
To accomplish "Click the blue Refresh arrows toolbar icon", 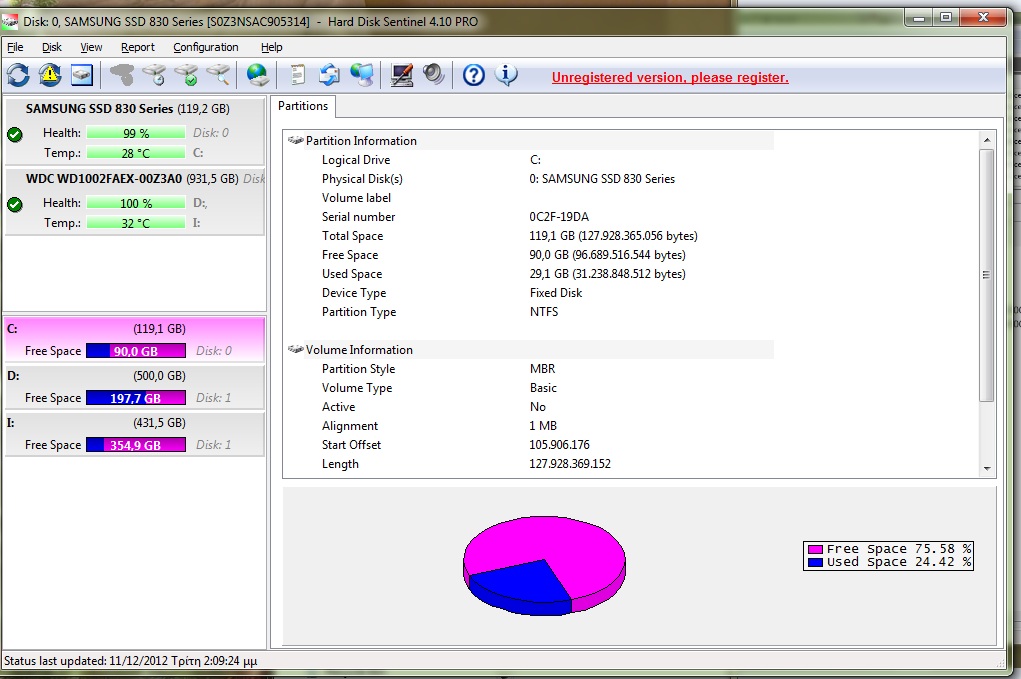I will (18, 76).
